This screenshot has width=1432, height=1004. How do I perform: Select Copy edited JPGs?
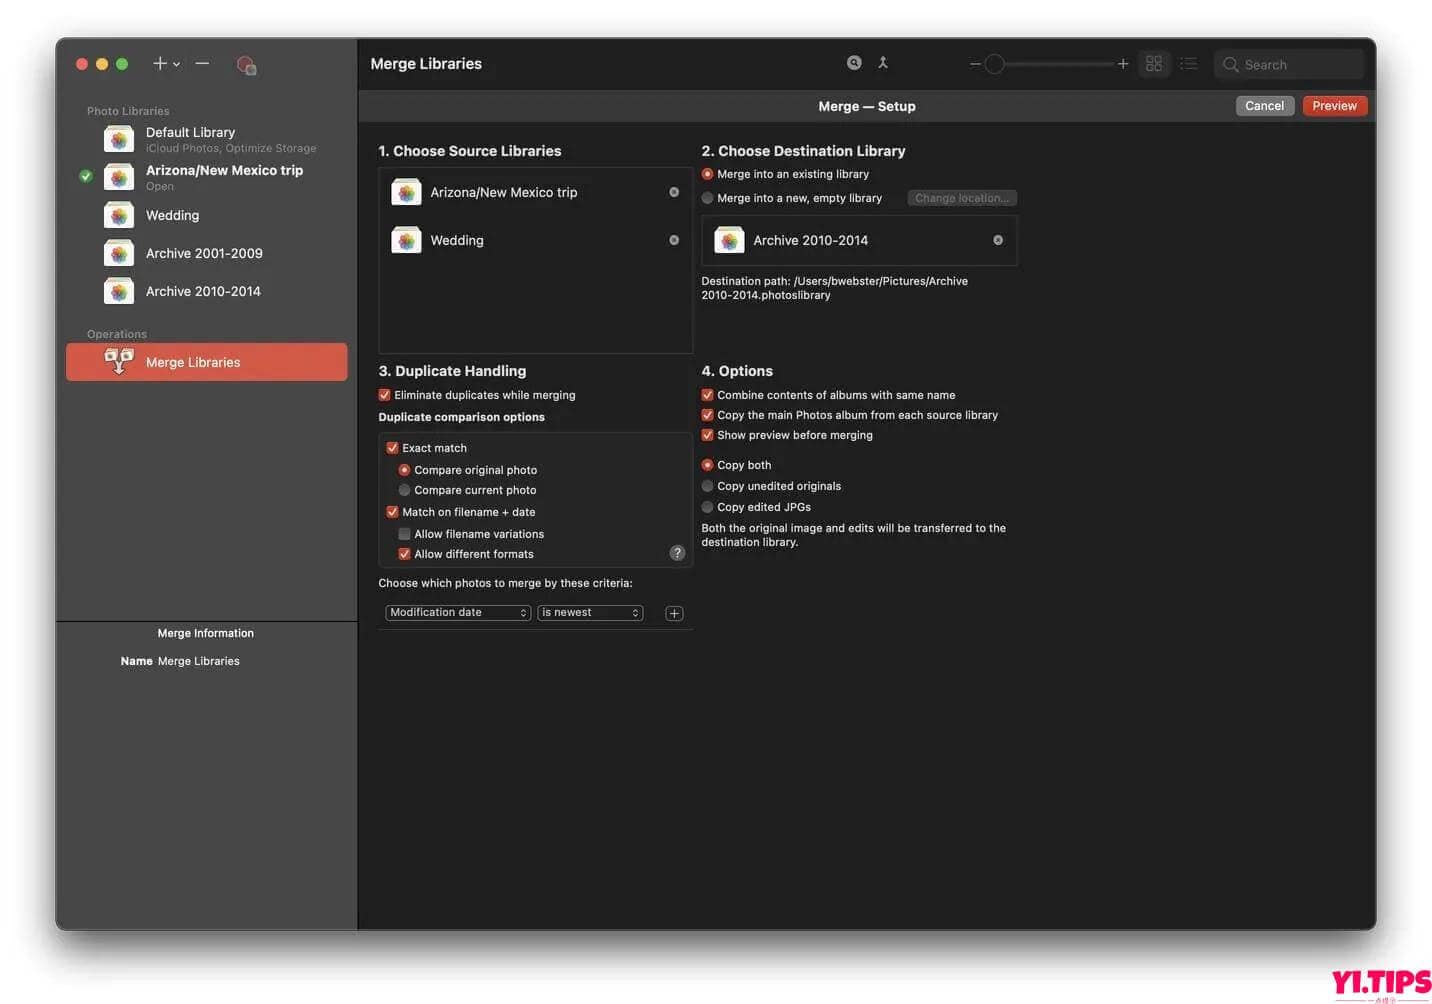[708, 507]
